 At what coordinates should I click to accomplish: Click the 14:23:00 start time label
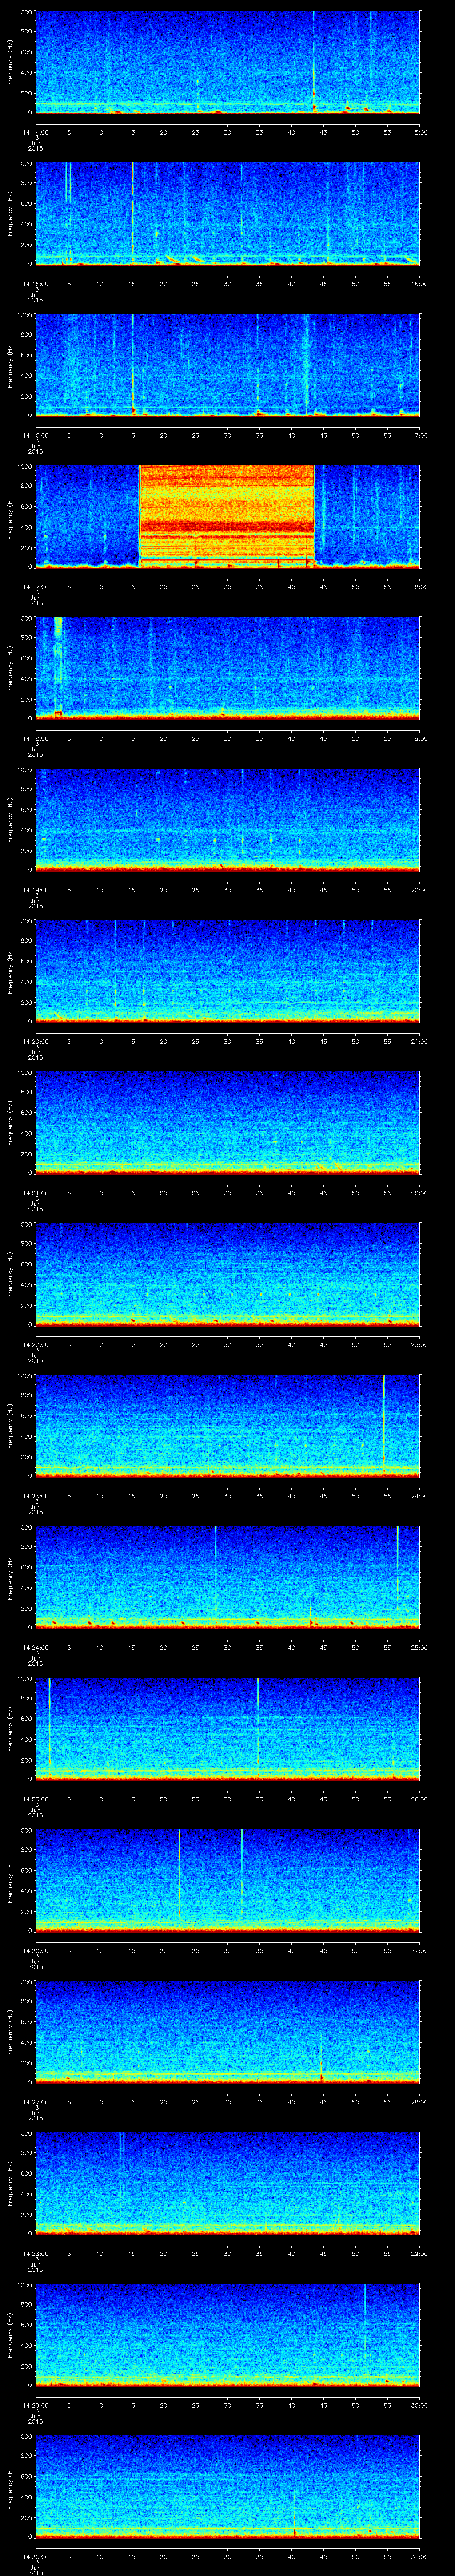[35, 1495]
